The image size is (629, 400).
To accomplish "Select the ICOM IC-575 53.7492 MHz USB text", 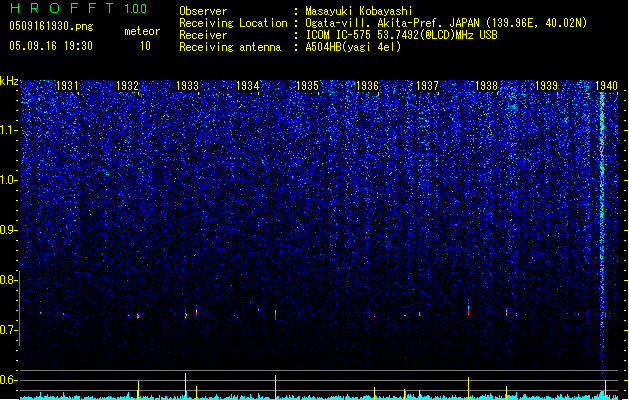I will (x=402, y=35).
